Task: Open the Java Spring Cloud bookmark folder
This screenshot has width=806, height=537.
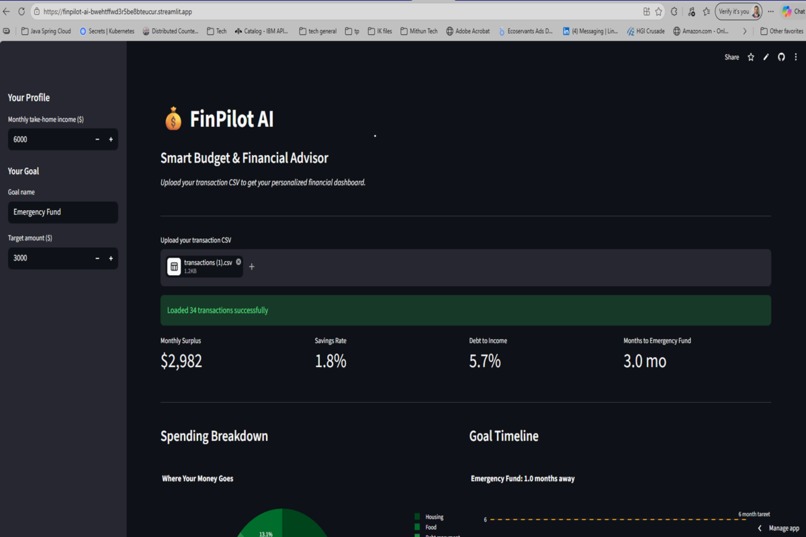Action: click(x=46, y=31)
